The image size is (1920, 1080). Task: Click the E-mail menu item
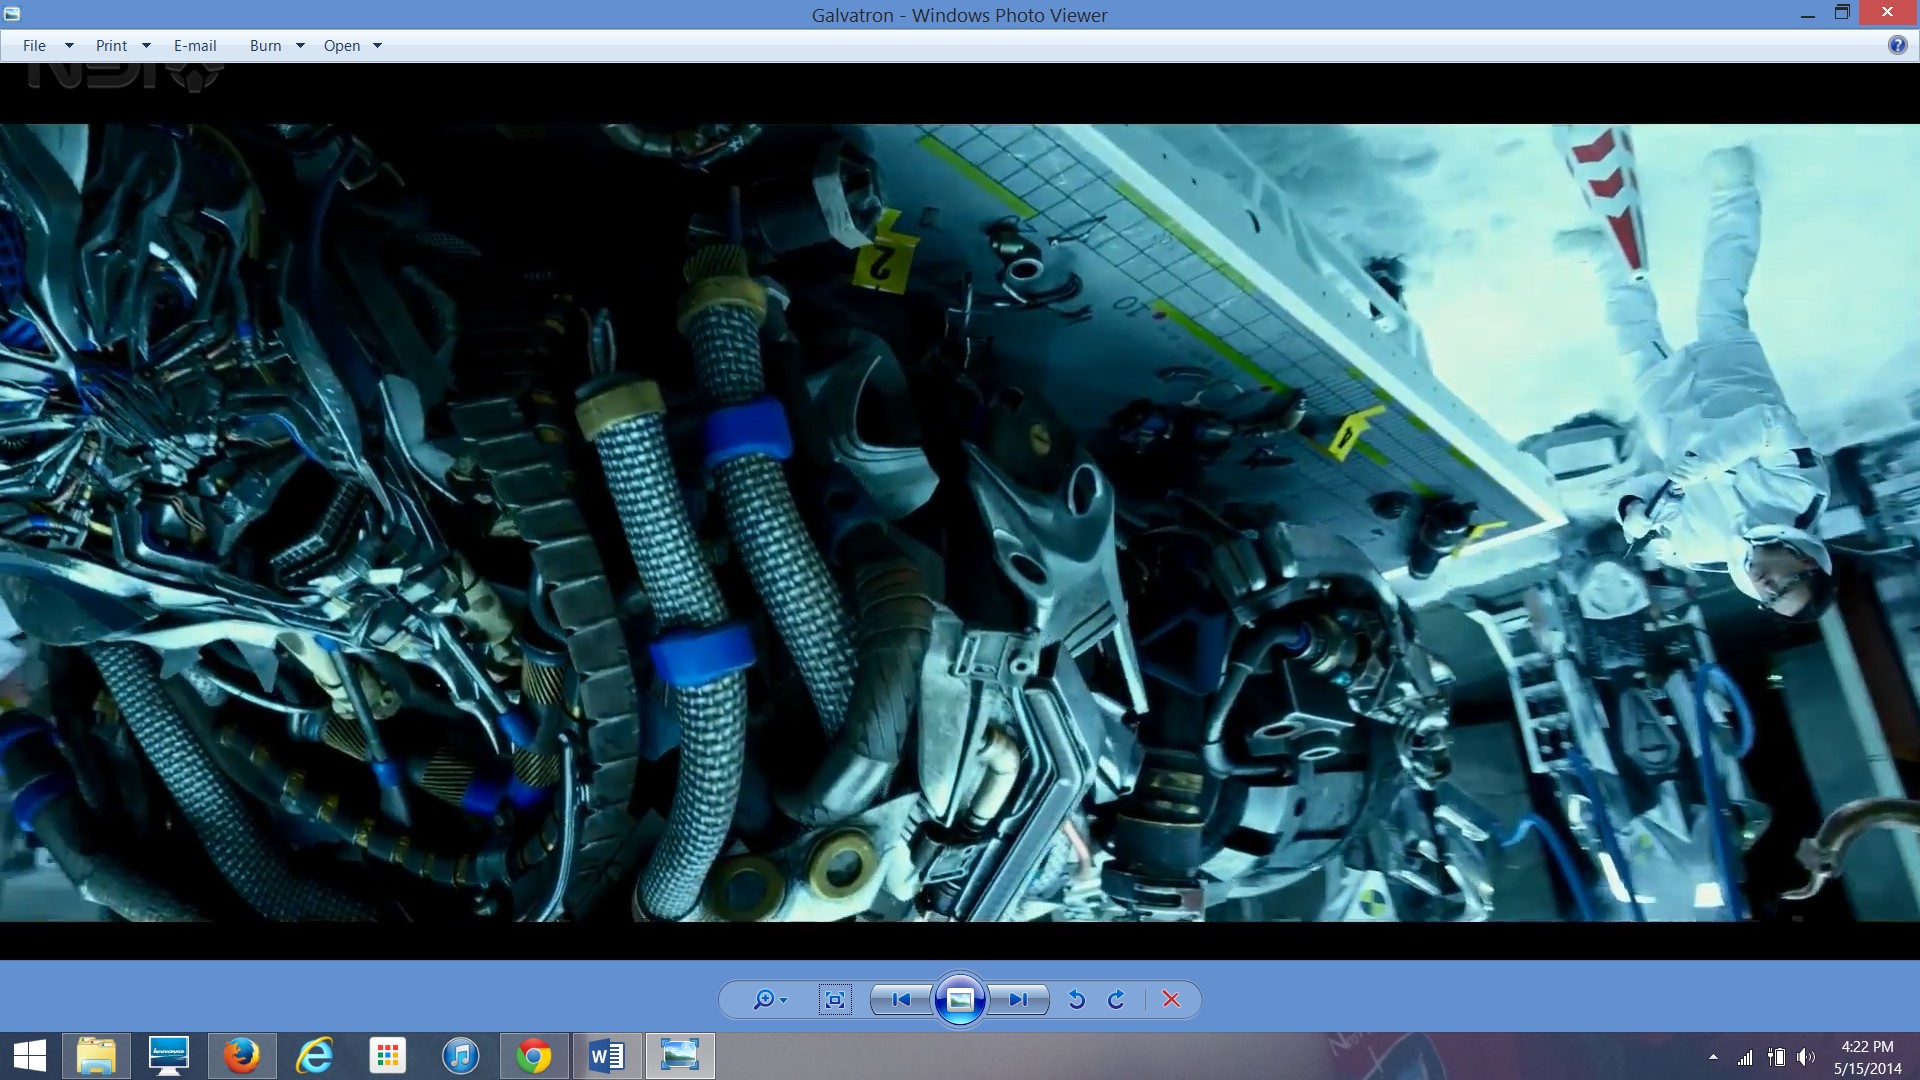tap(195, 46)
